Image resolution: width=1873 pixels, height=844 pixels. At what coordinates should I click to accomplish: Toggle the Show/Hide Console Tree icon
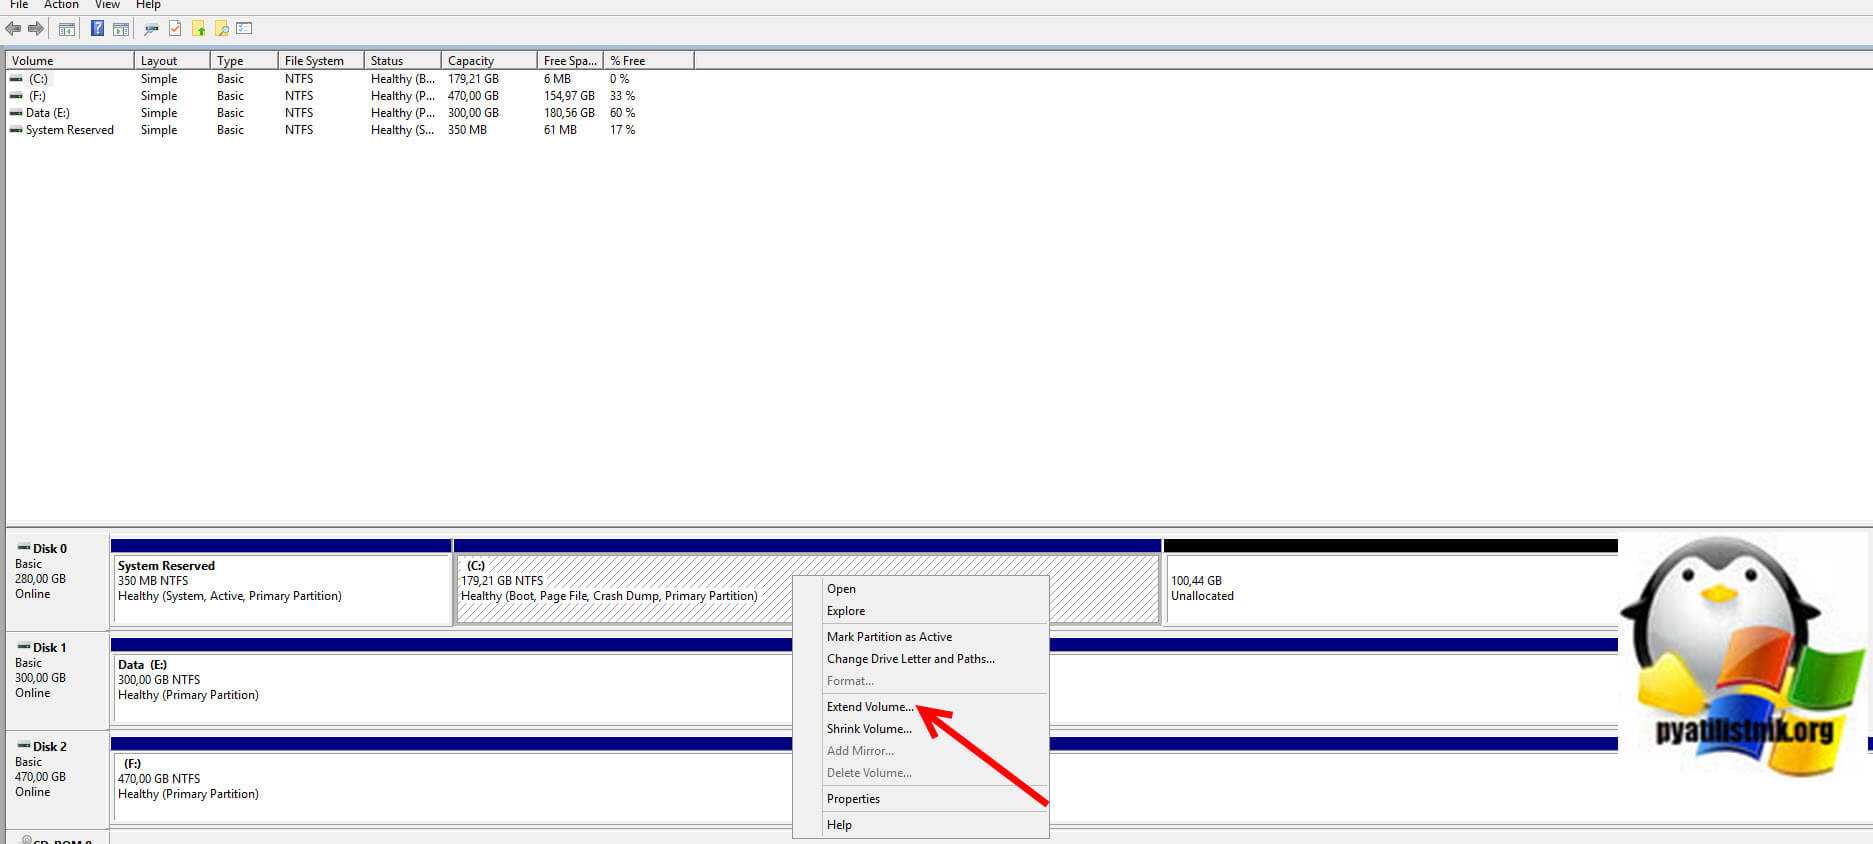click(x=67, y=29)
